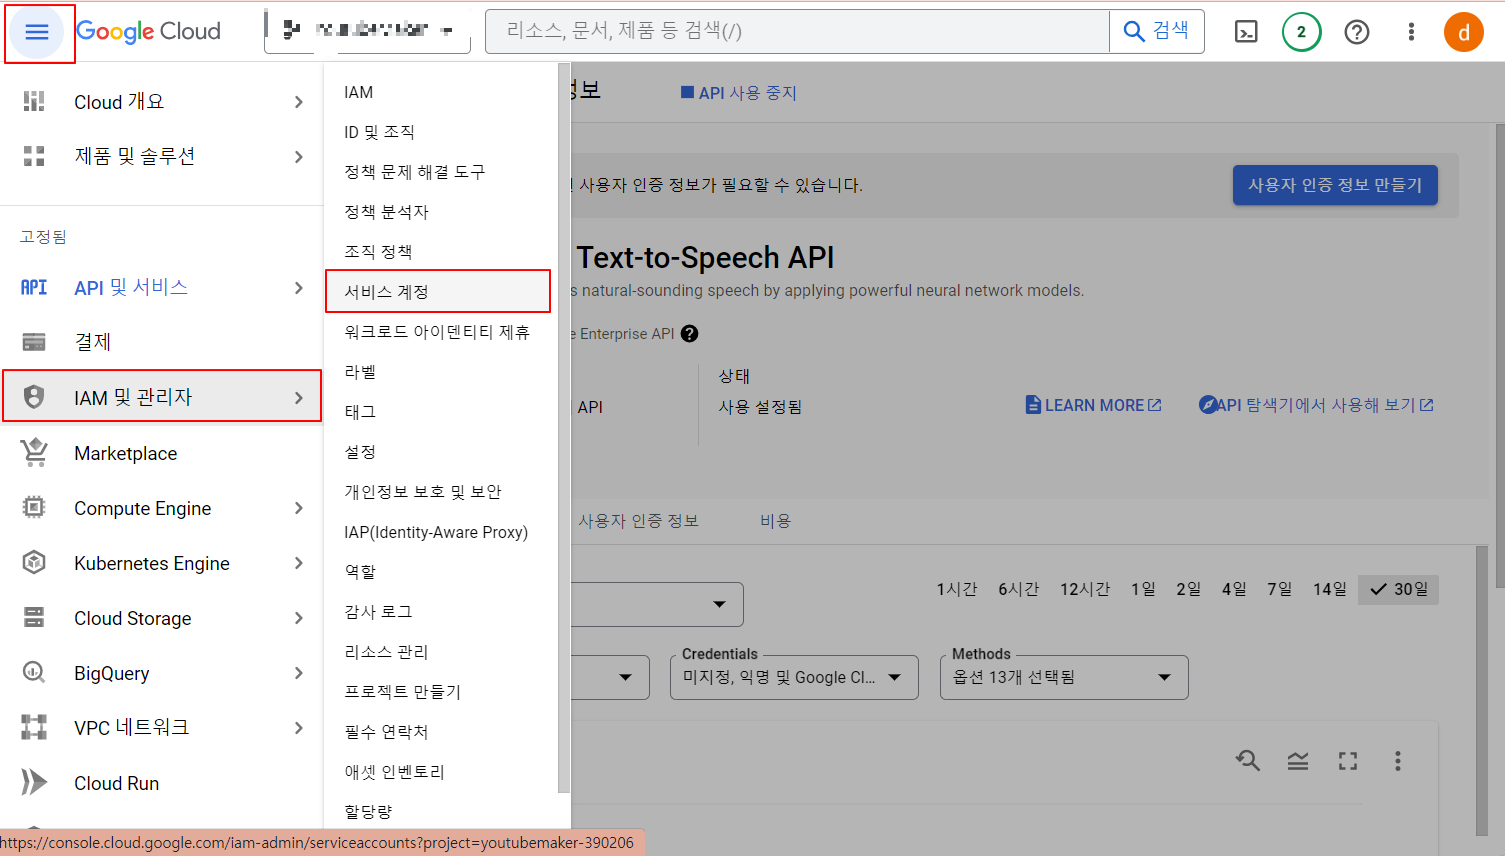1505x856 pixels.
Task: Open the project selector dropdown
Action: [367, 31]
